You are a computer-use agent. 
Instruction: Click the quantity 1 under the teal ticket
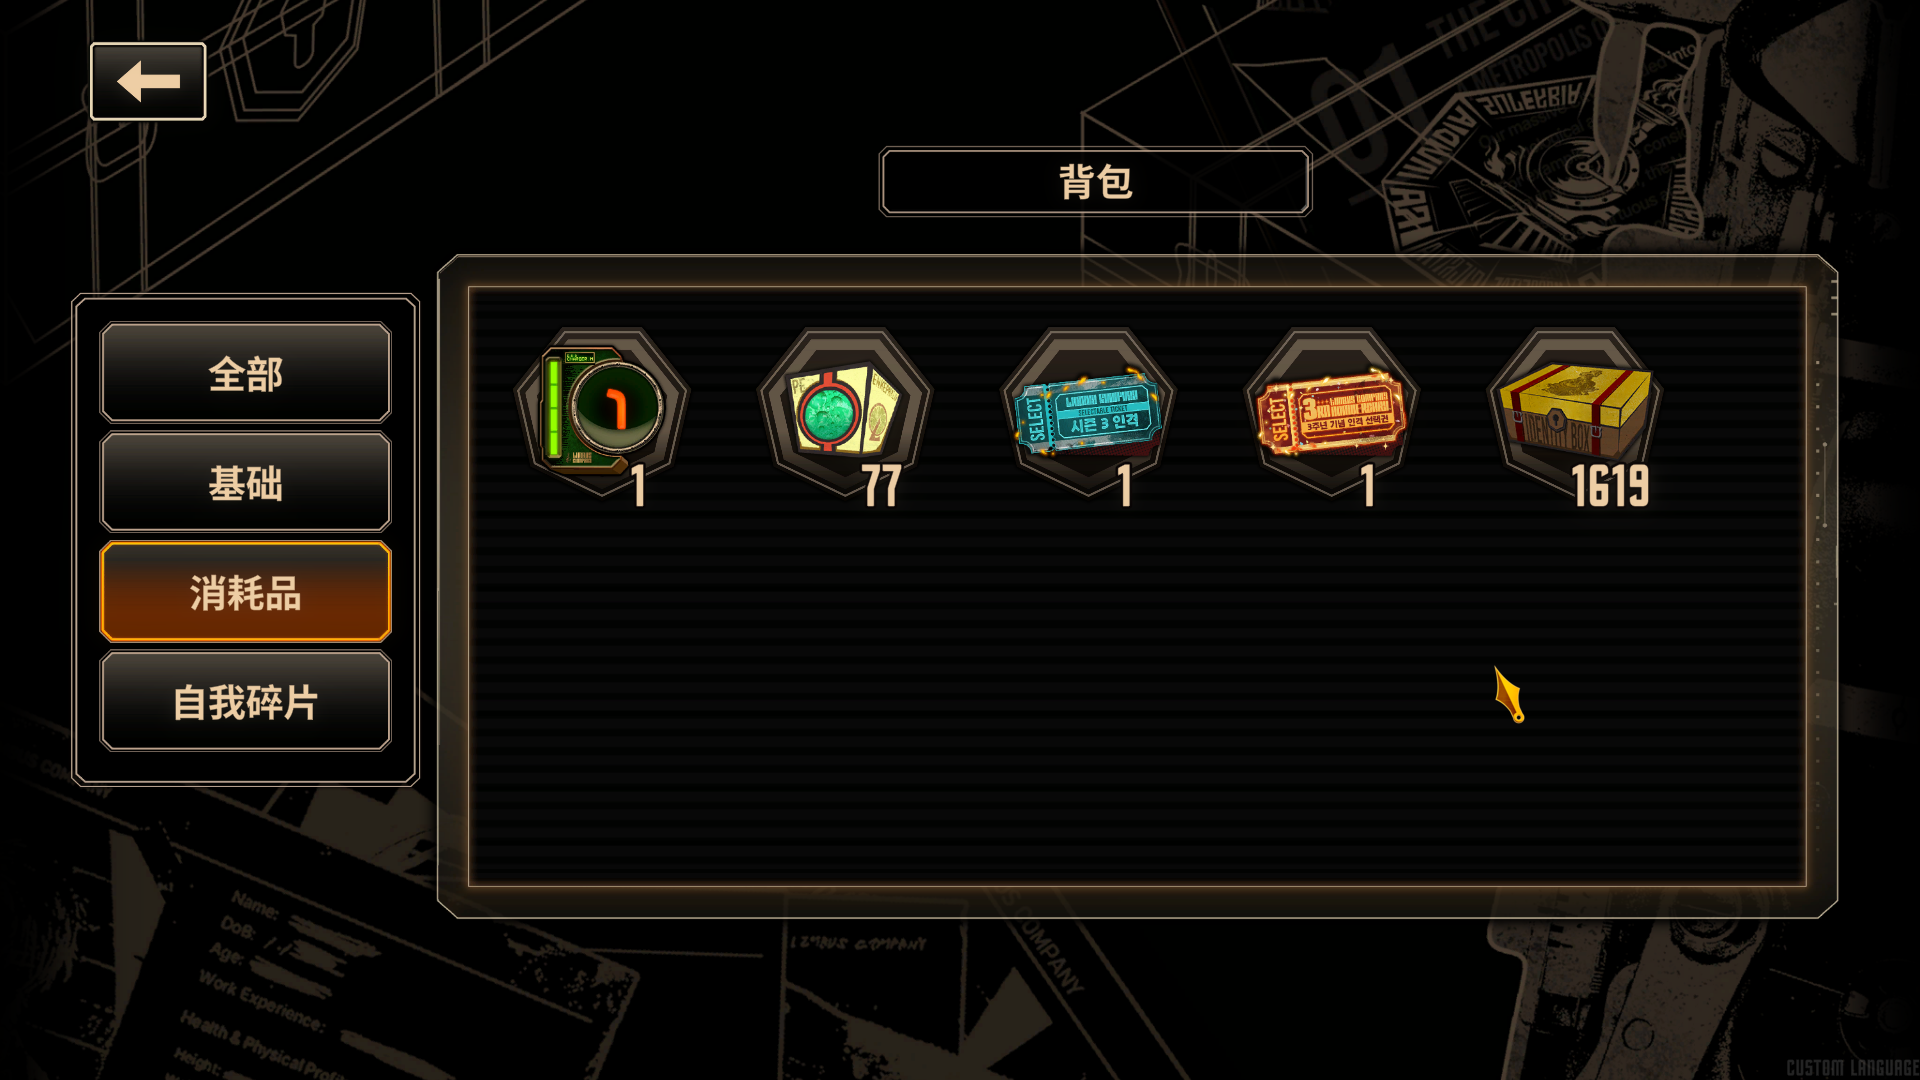pos(1125,486)
